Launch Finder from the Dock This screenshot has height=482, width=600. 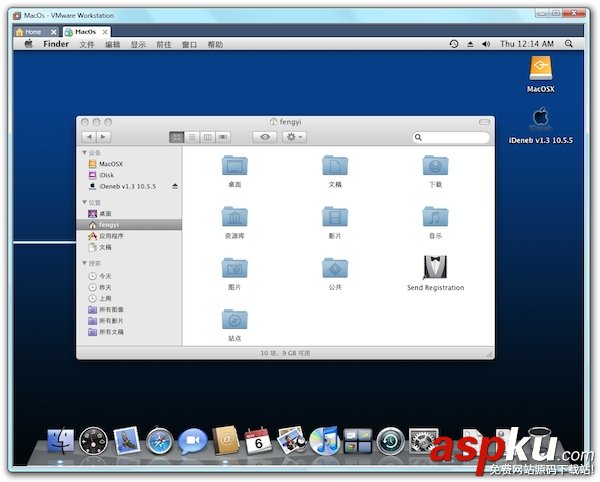click(x=60, y=441)
